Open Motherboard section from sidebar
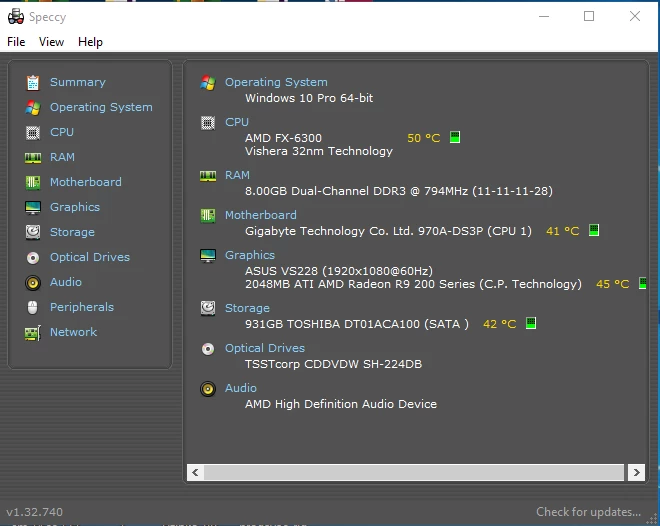The width and height of the screenshot is (660, 526). click(86, 182)
